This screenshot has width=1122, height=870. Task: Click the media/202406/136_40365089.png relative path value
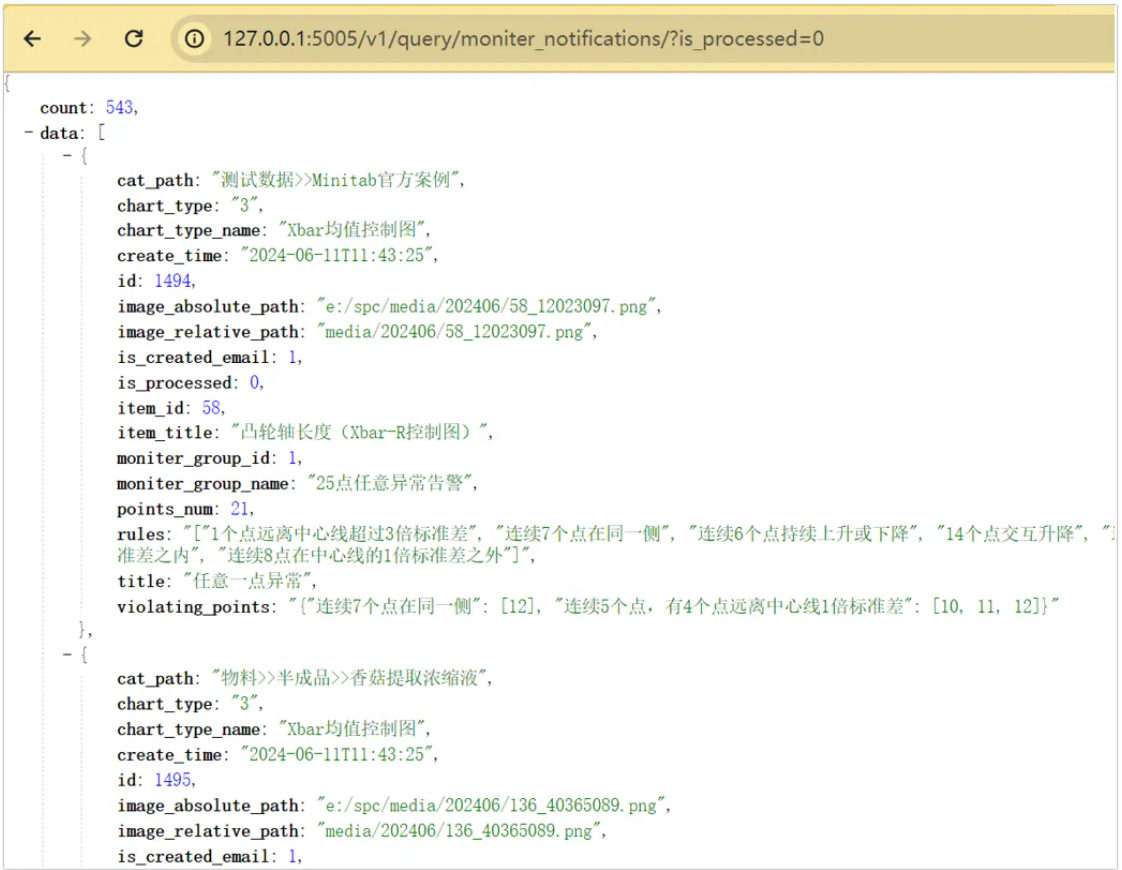pos(460,831)
